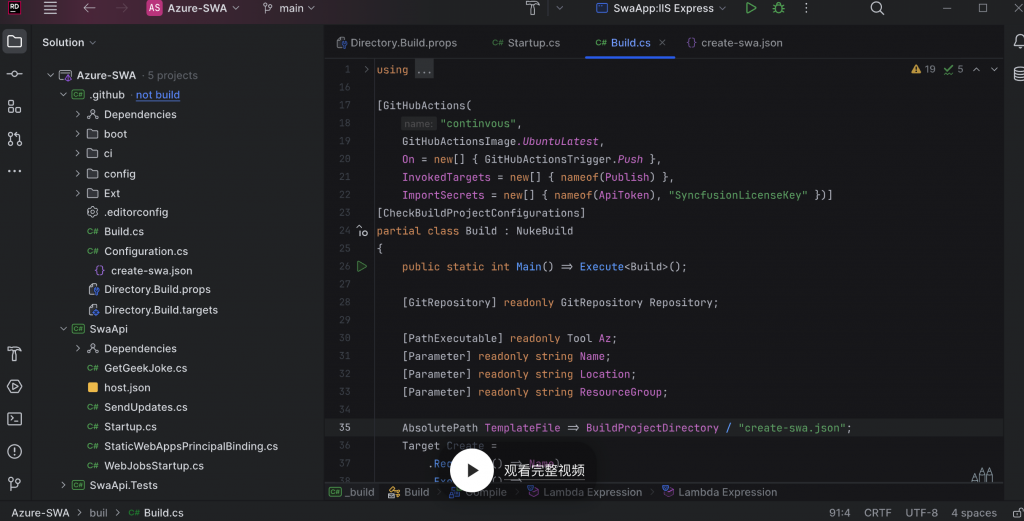
Task: Open the Explorer folder tool window
Action: tap(14, 42)
